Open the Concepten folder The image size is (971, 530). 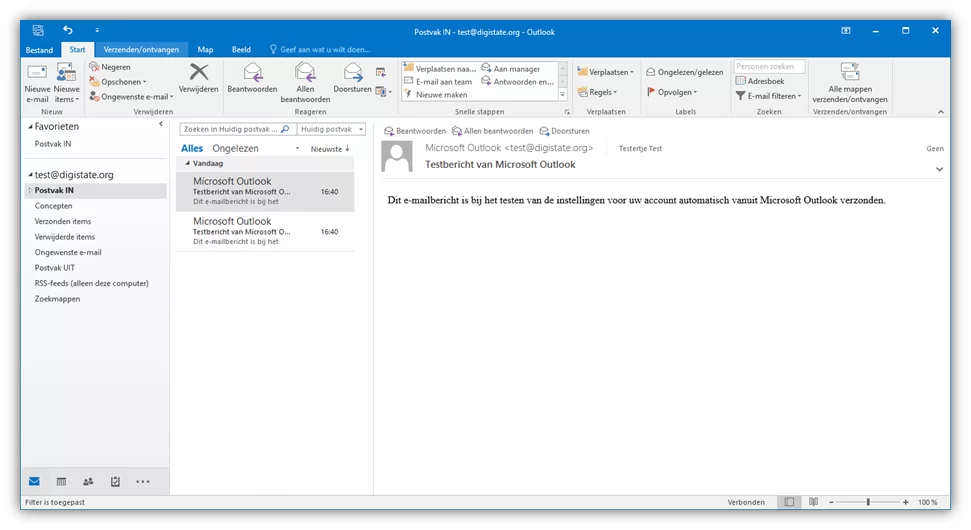click(54, 206)
